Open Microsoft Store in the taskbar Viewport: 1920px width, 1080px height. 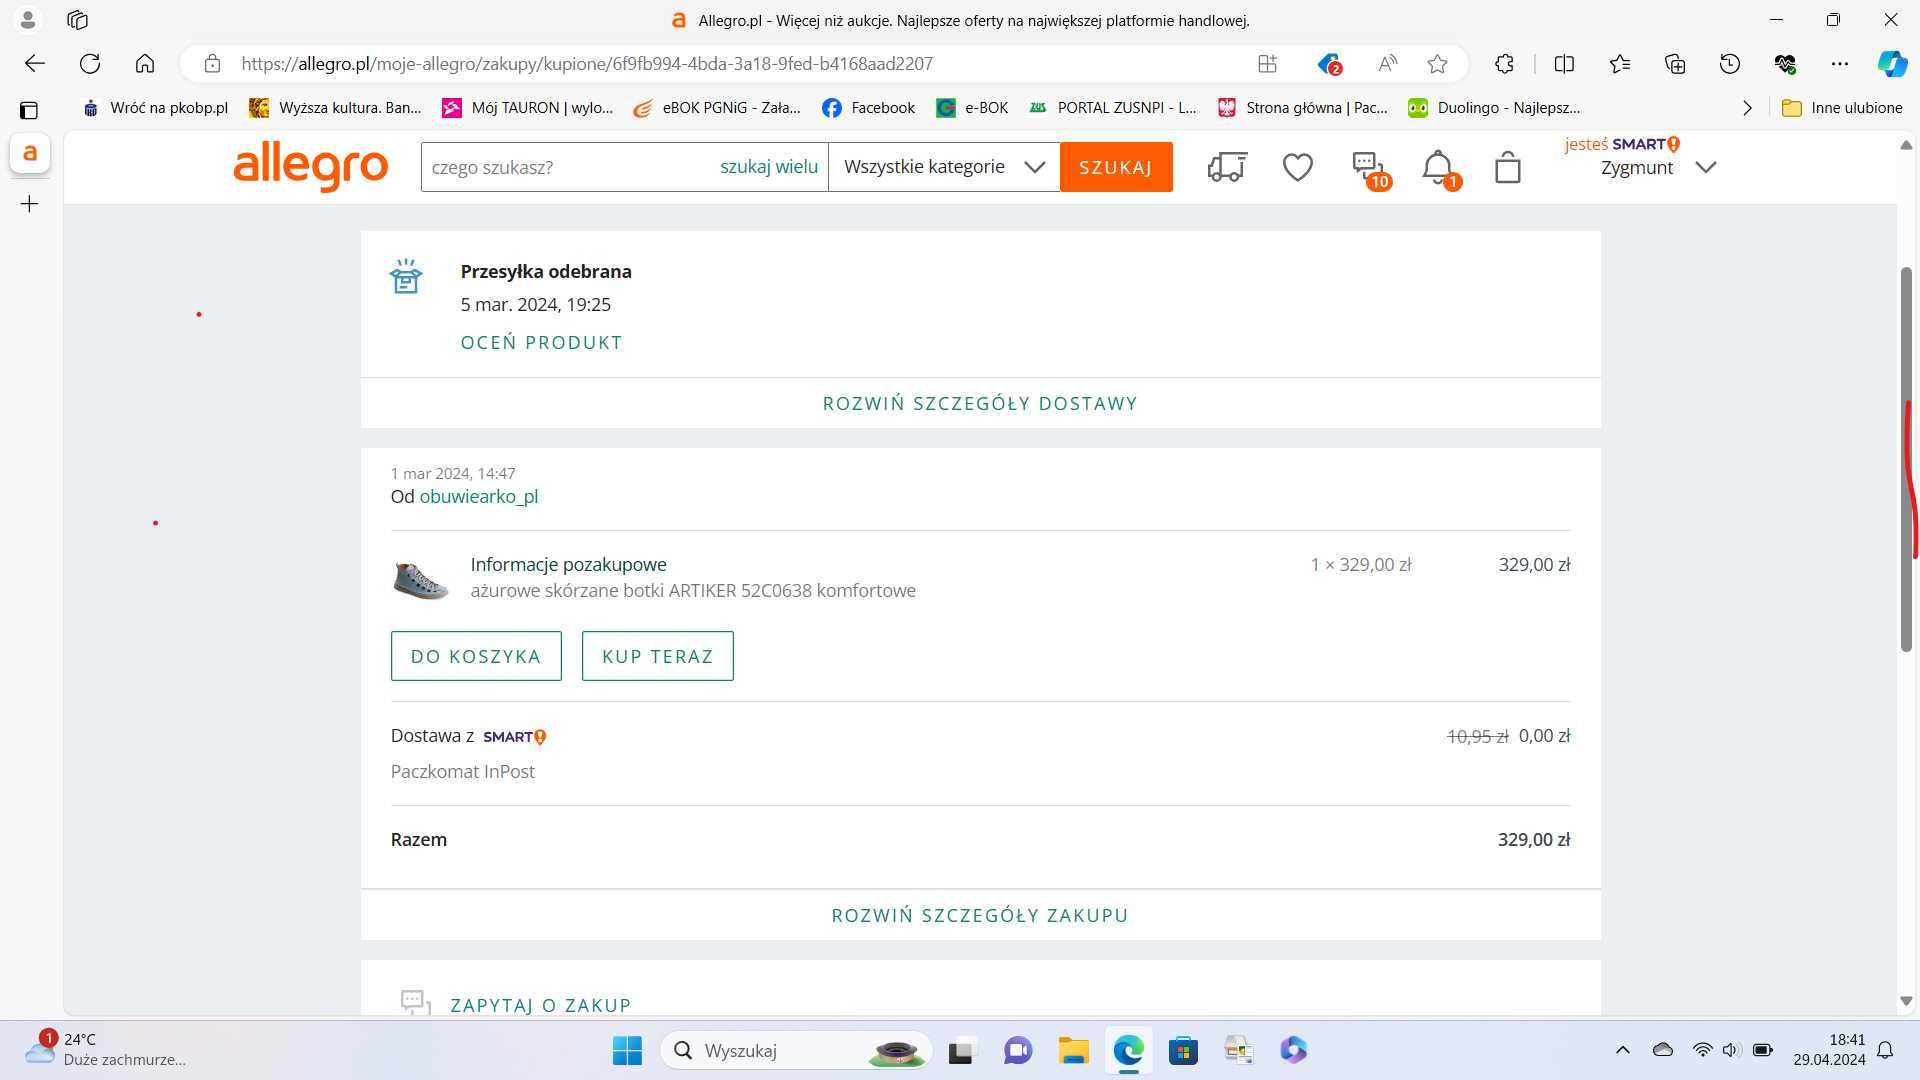tap(1183, 1050)
